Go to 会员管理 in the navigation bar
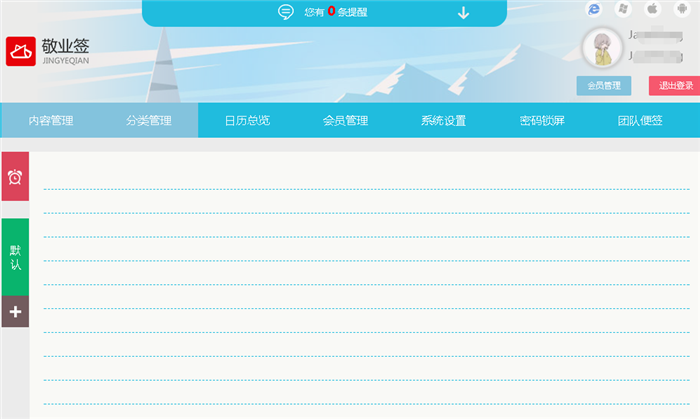 click(345, 121)
